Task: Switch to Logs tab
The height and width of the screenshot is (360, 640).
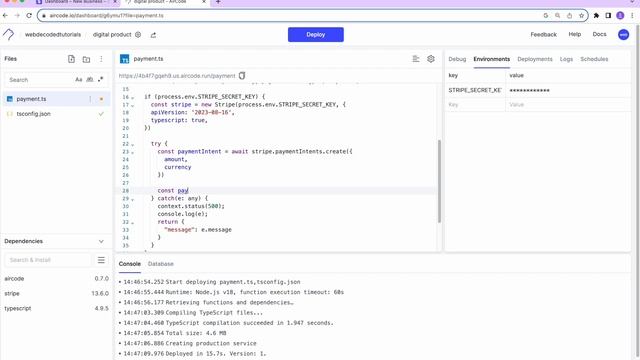Action: (566, 59)
